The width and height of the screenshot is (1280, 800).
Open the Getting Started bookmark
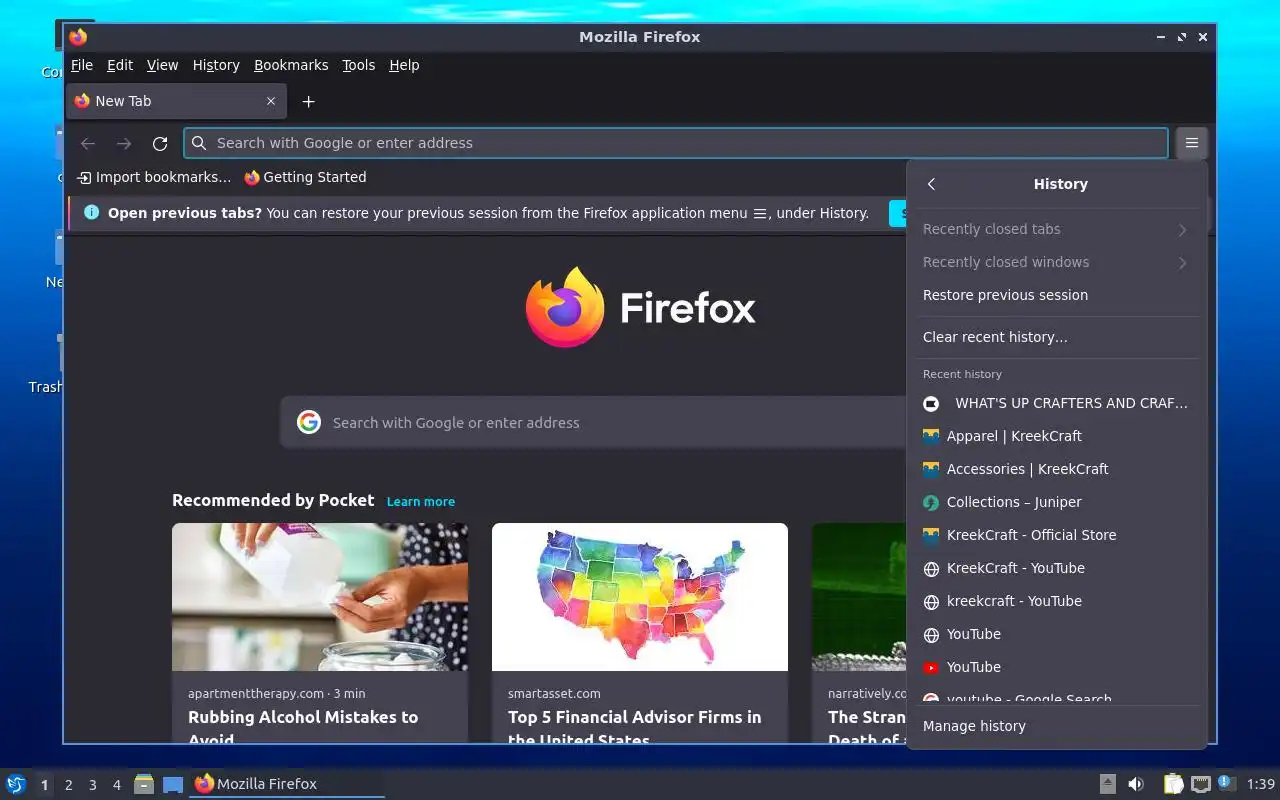306,177
